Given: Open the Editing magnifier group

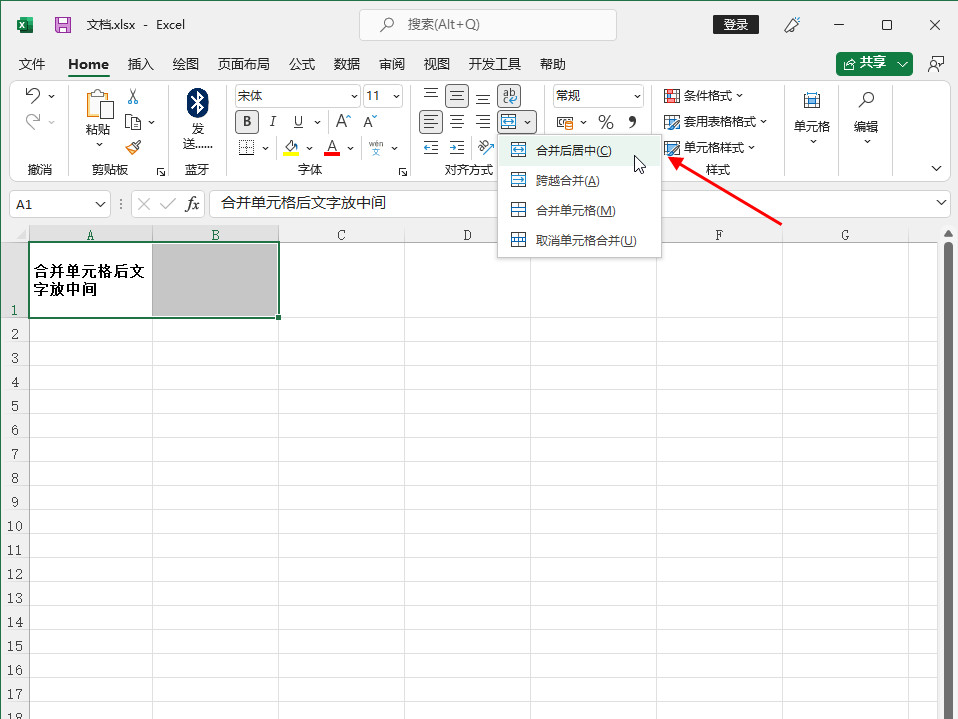Looking at the screenshot, I should 866,117.
